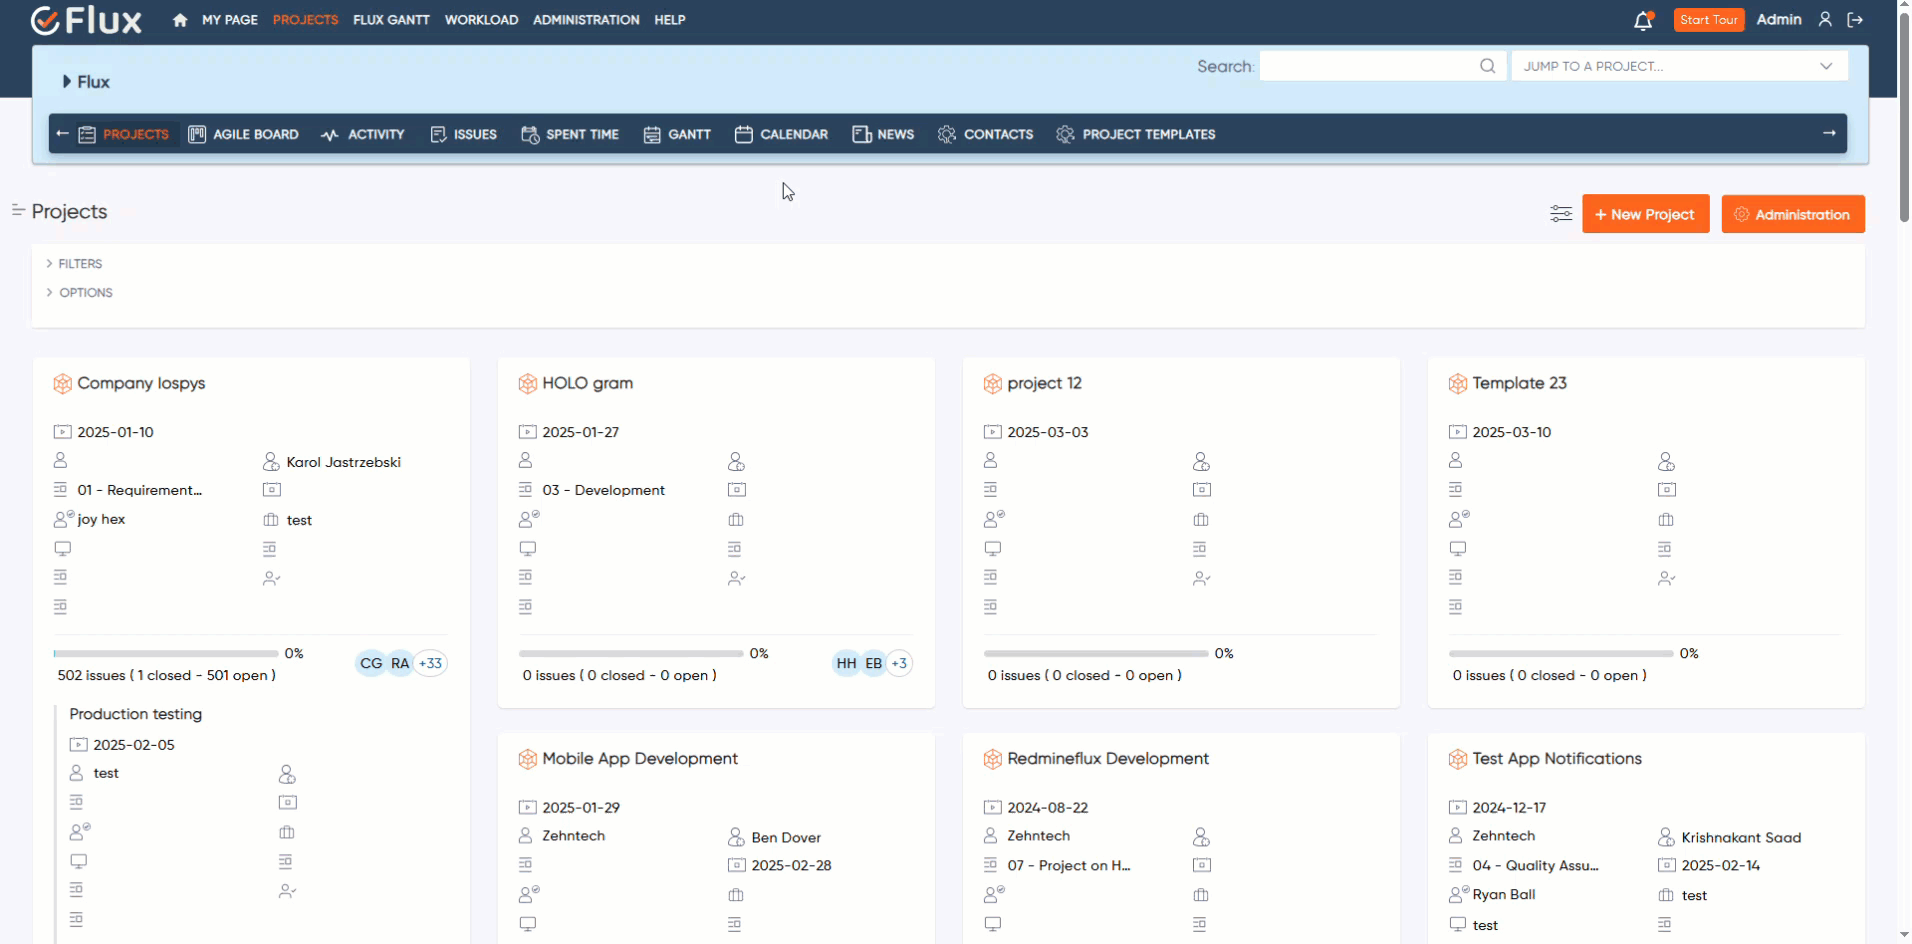The height and width of the screenshot is (944, 1912).
Task: Open the Spent Time tab
Action: [570, 134]
